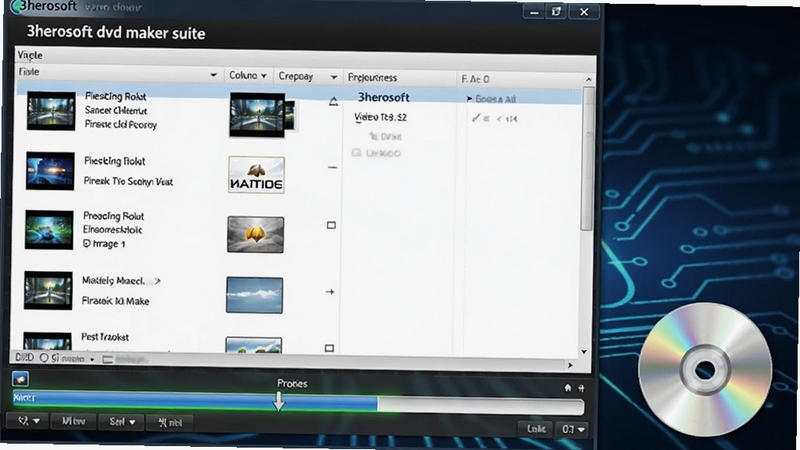
Task: Click the faded Lirkioo text
Action: click(x=383, y=153)
